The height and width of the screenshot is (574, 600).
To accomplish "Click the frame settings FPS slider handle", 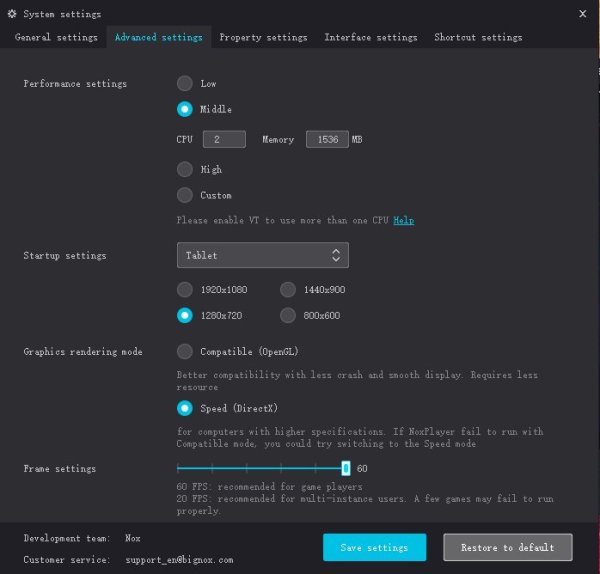I will pyautogui.click(x=345, y=468).
